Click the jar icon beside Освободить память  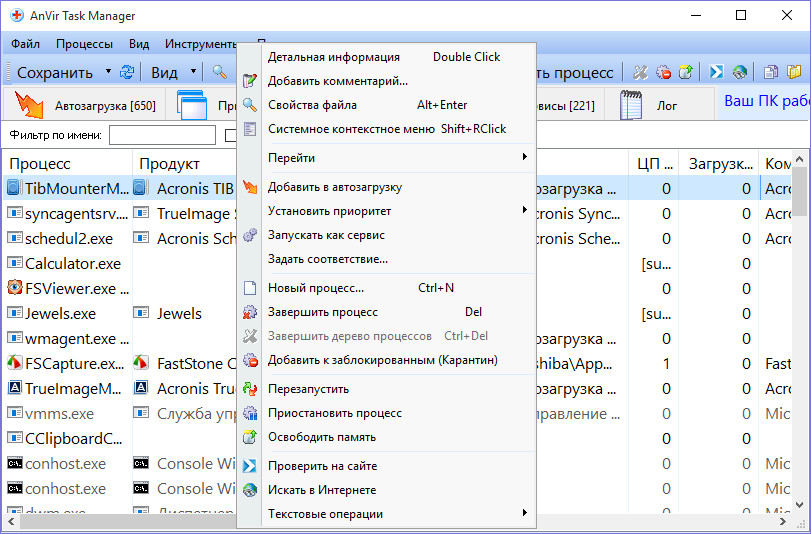point(250,437)
